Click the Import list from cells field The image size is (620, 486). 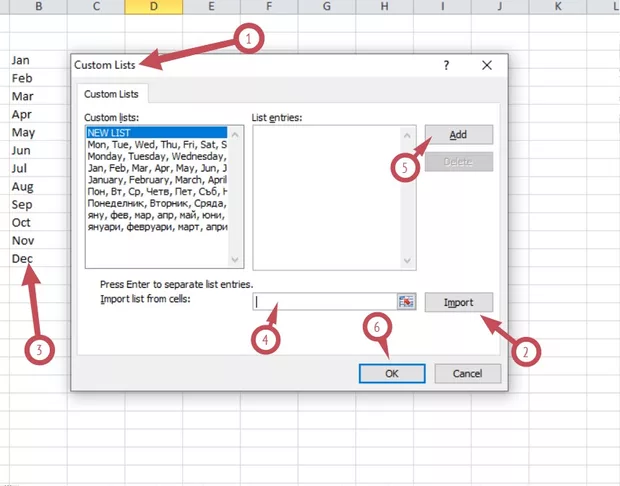[x=325, y=302]
